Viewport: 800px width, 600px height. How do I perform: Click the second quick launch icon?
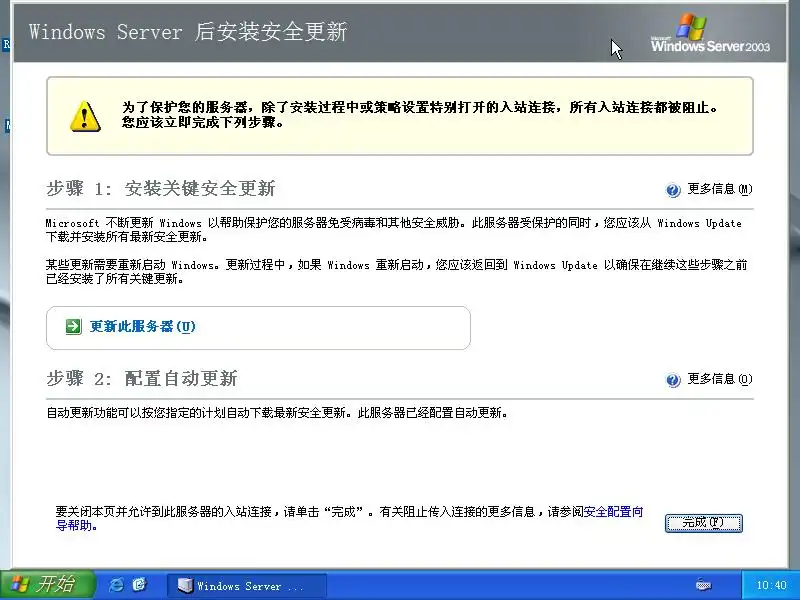(x=139, y=585)
